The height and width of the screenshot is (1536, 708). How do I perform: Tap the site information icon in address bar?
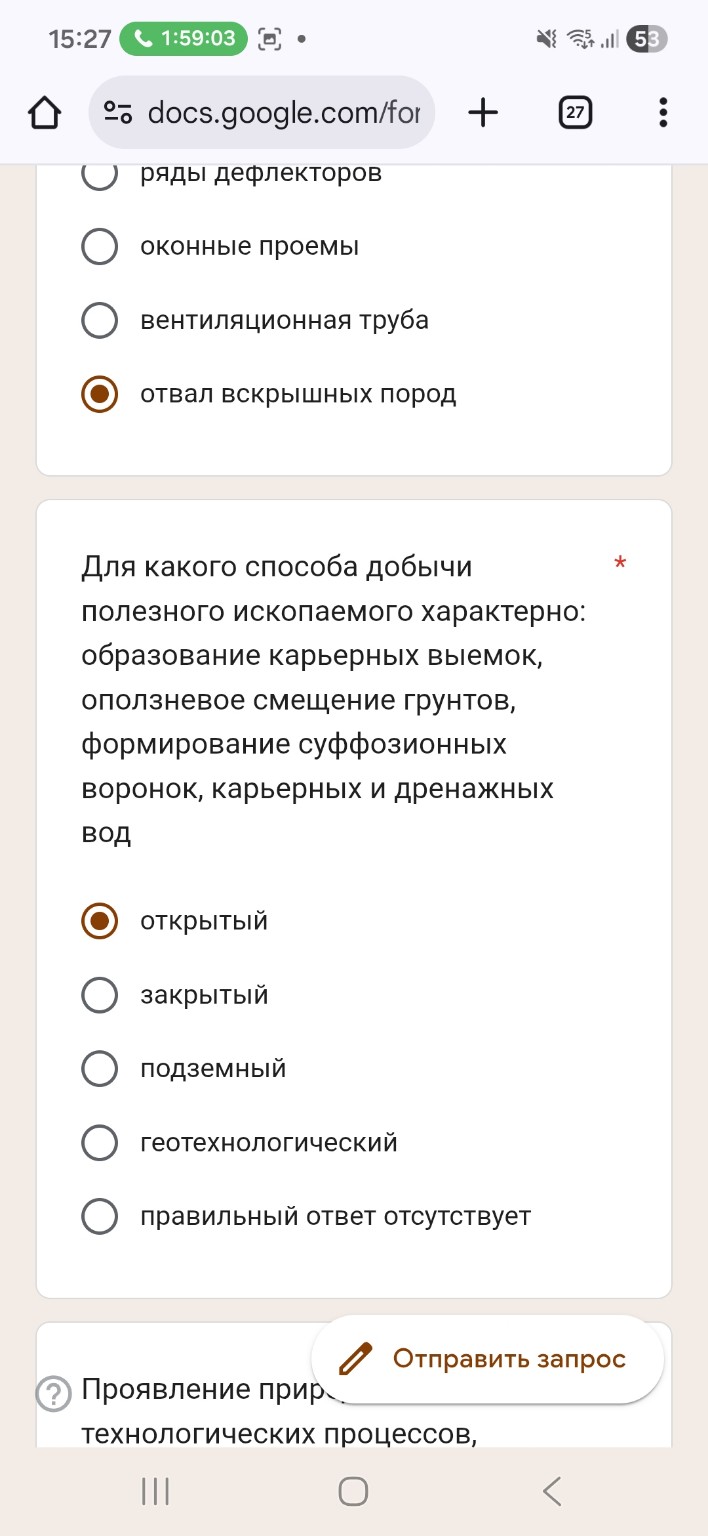pos(117,112)
